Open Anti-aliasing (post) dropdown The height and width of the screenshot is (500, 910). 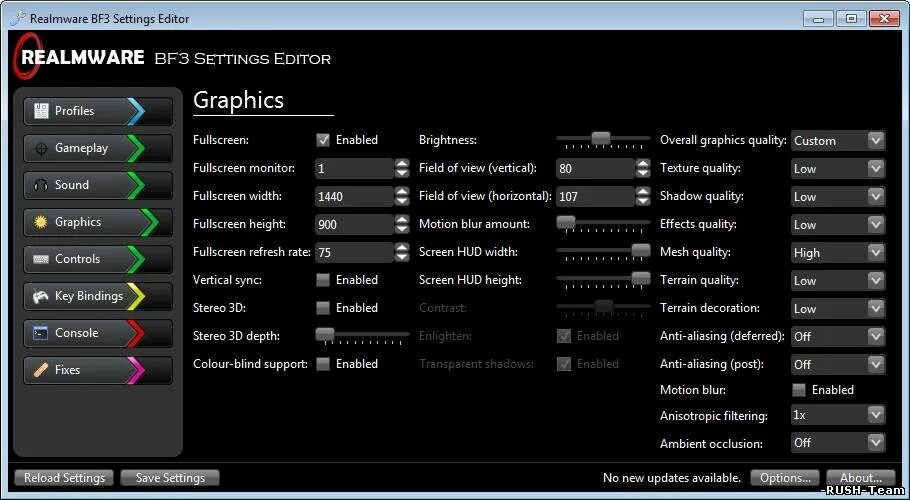coord(838,364)
